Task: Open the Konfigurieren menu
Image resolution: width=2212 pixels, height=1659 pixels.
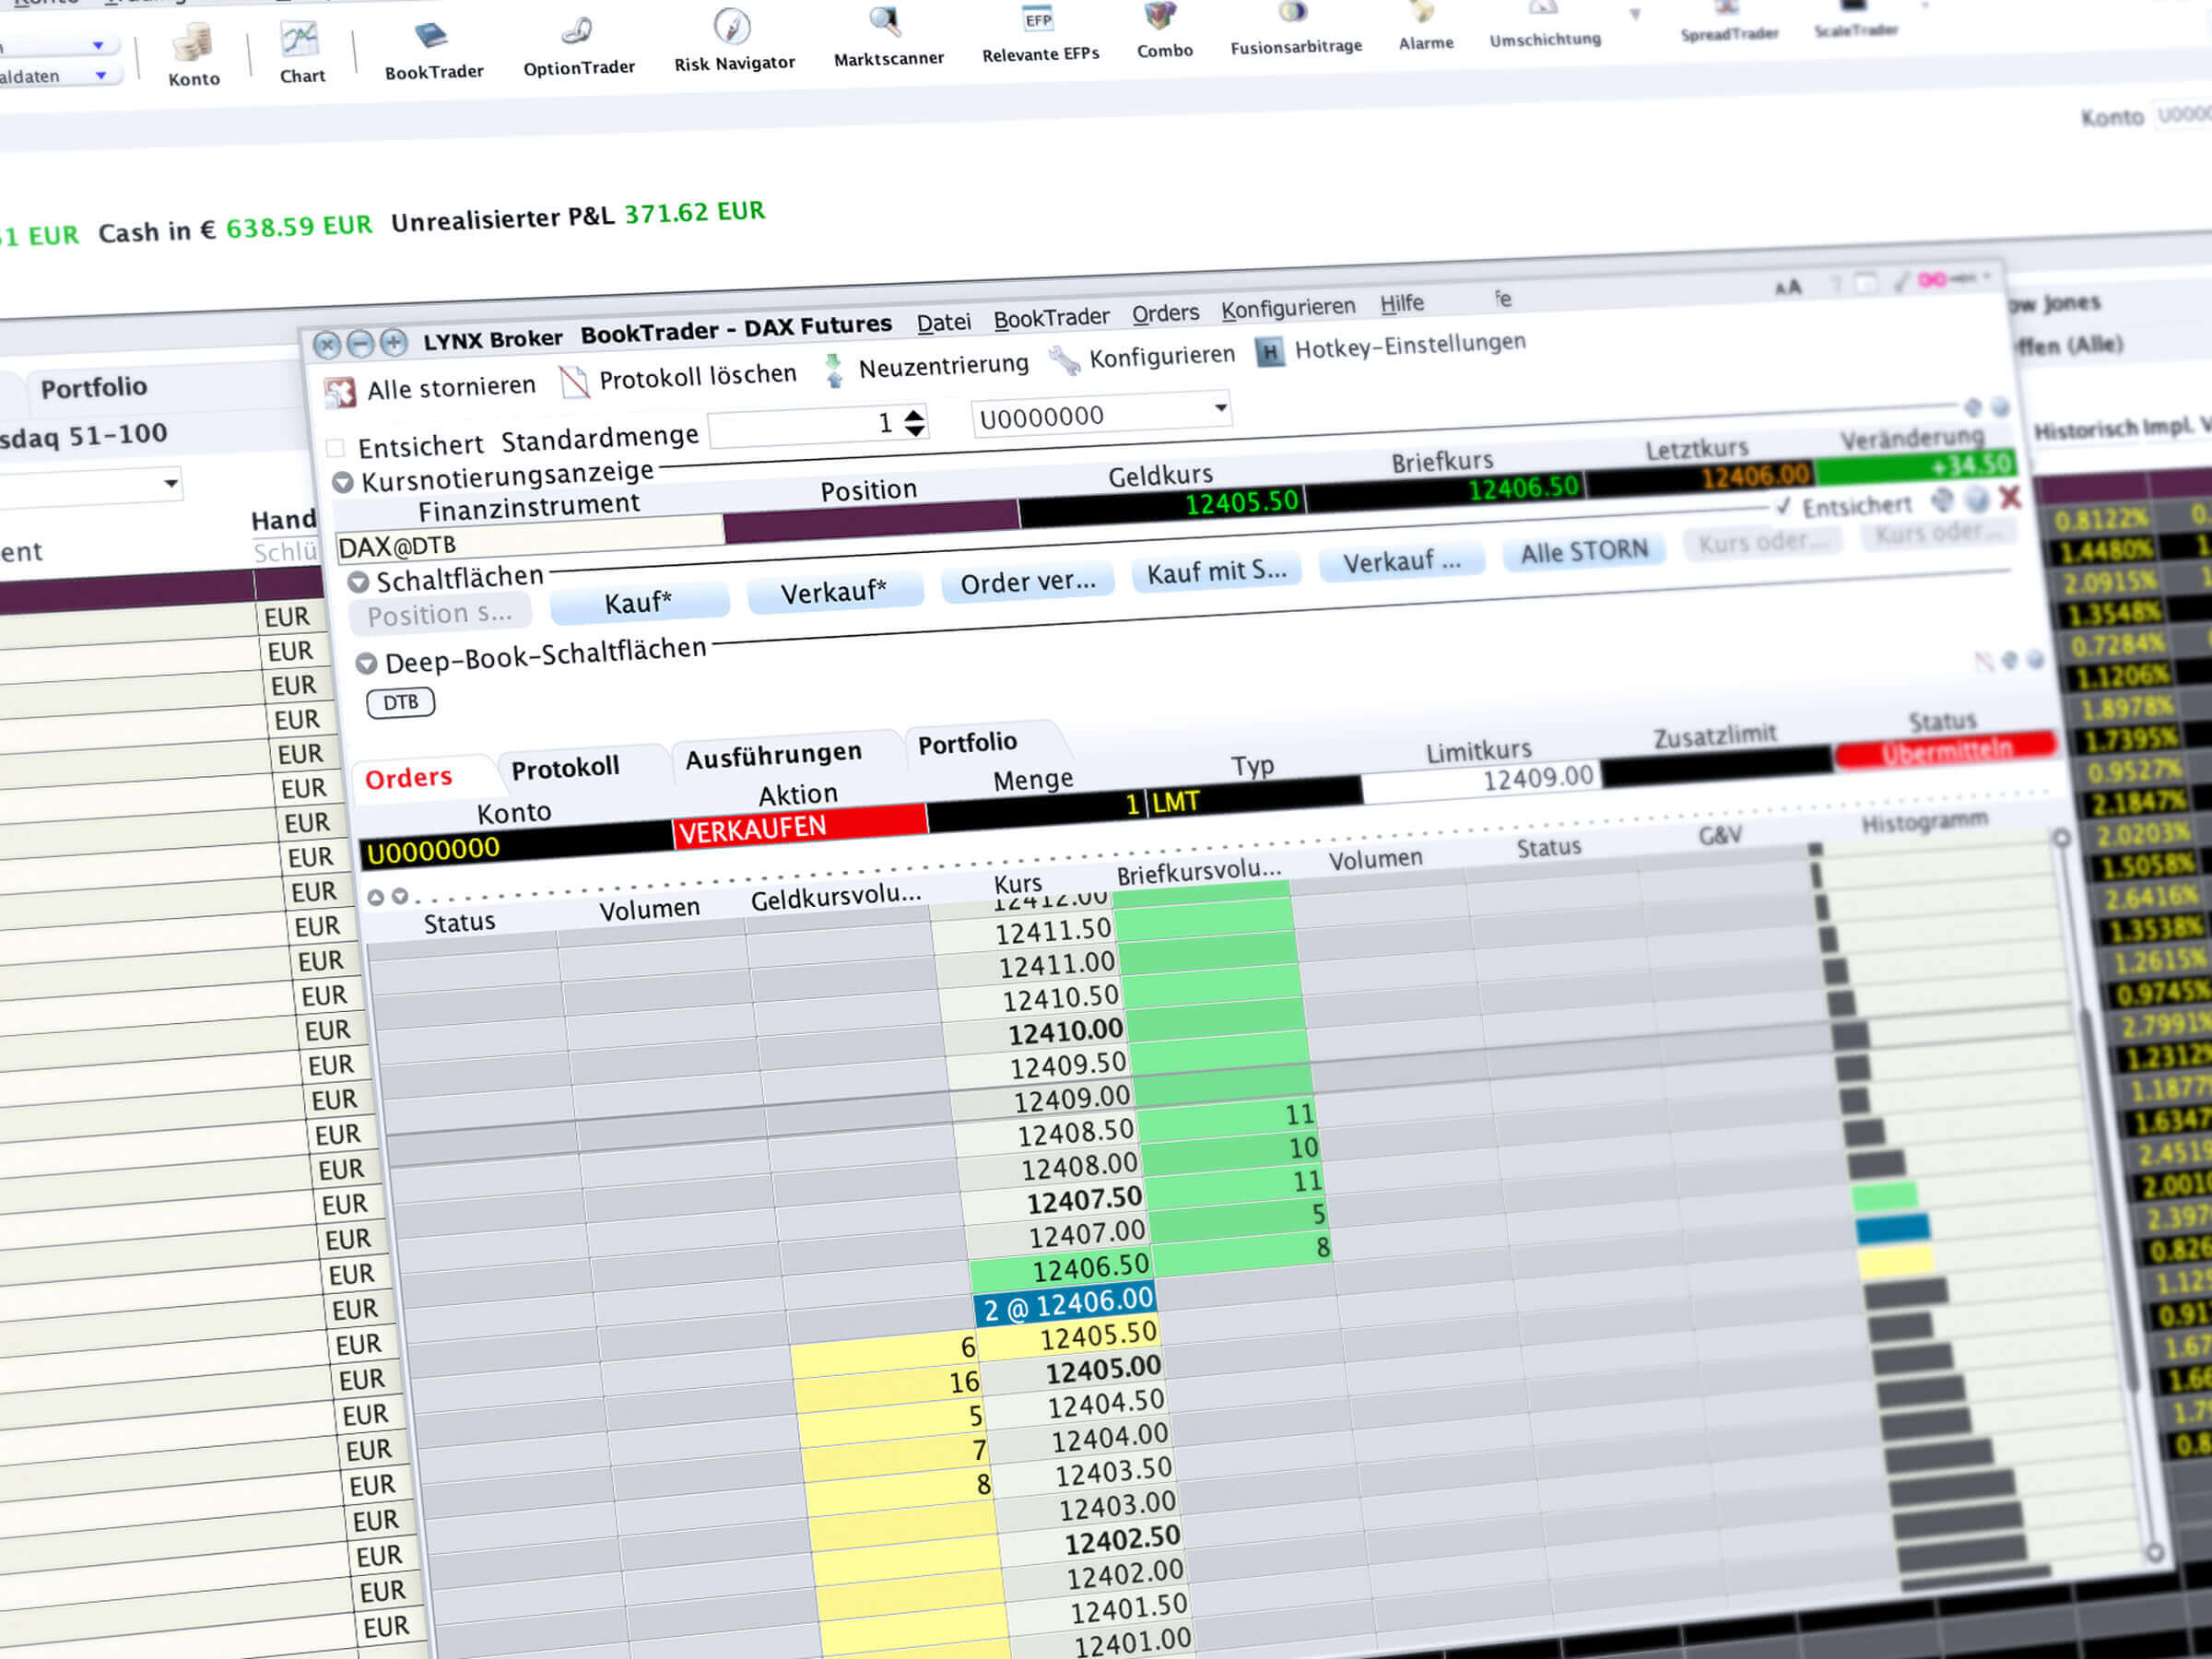Action: point(1288,308)
